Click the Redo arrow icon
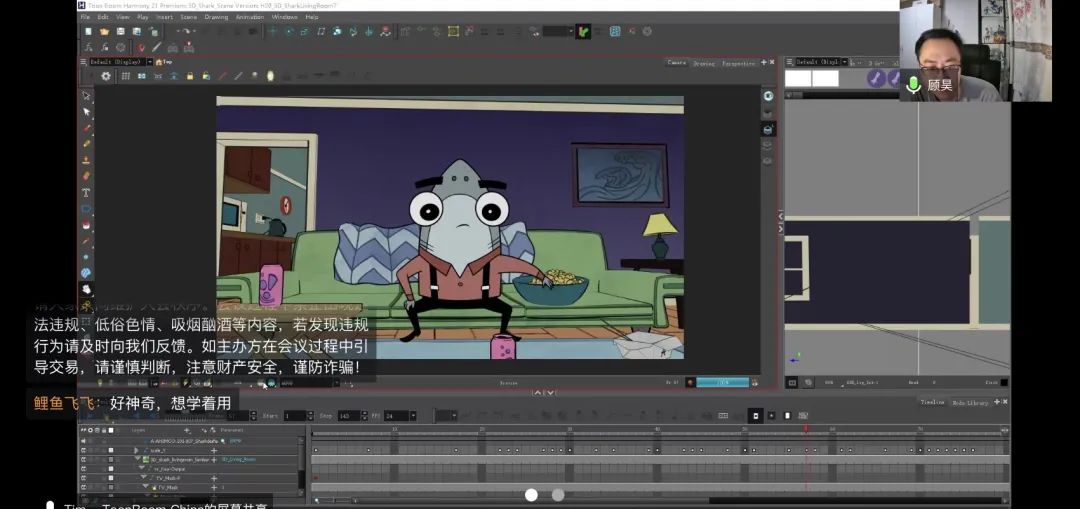Viewport: 1080px width, 509px height. [x=187, y=32]
